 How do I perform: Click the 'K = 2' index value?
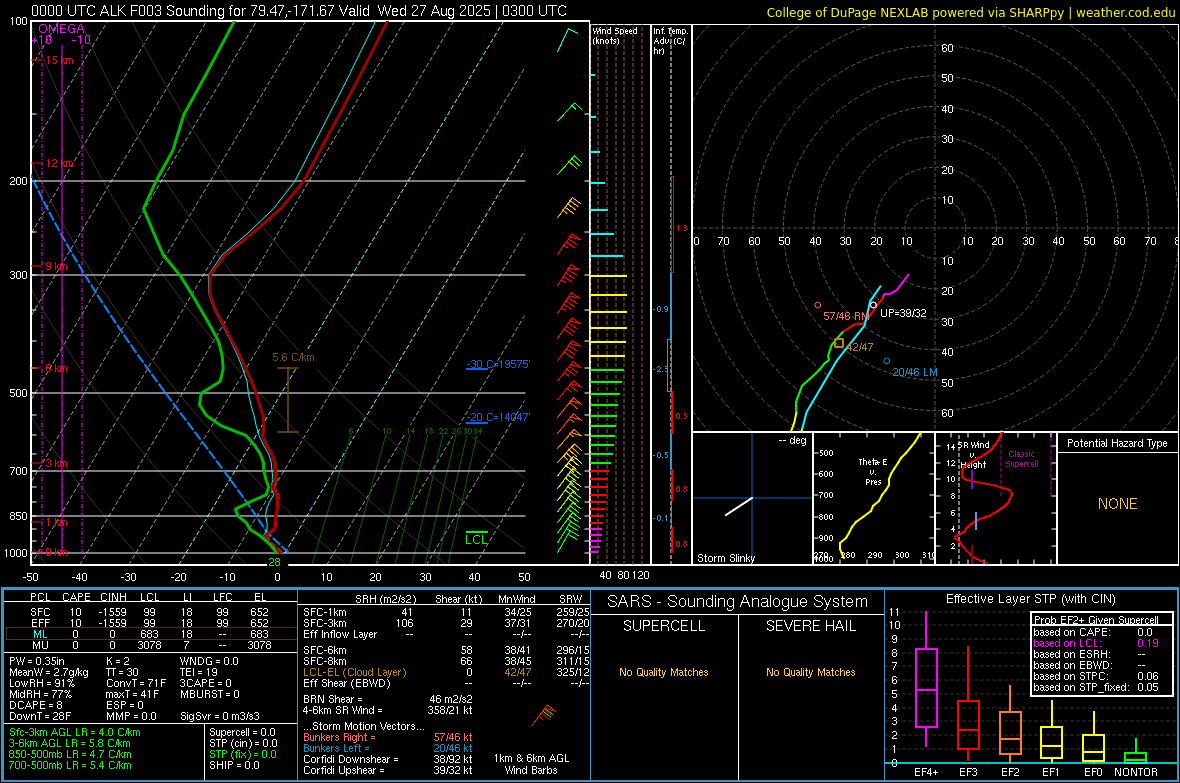[x=118, y=662]
